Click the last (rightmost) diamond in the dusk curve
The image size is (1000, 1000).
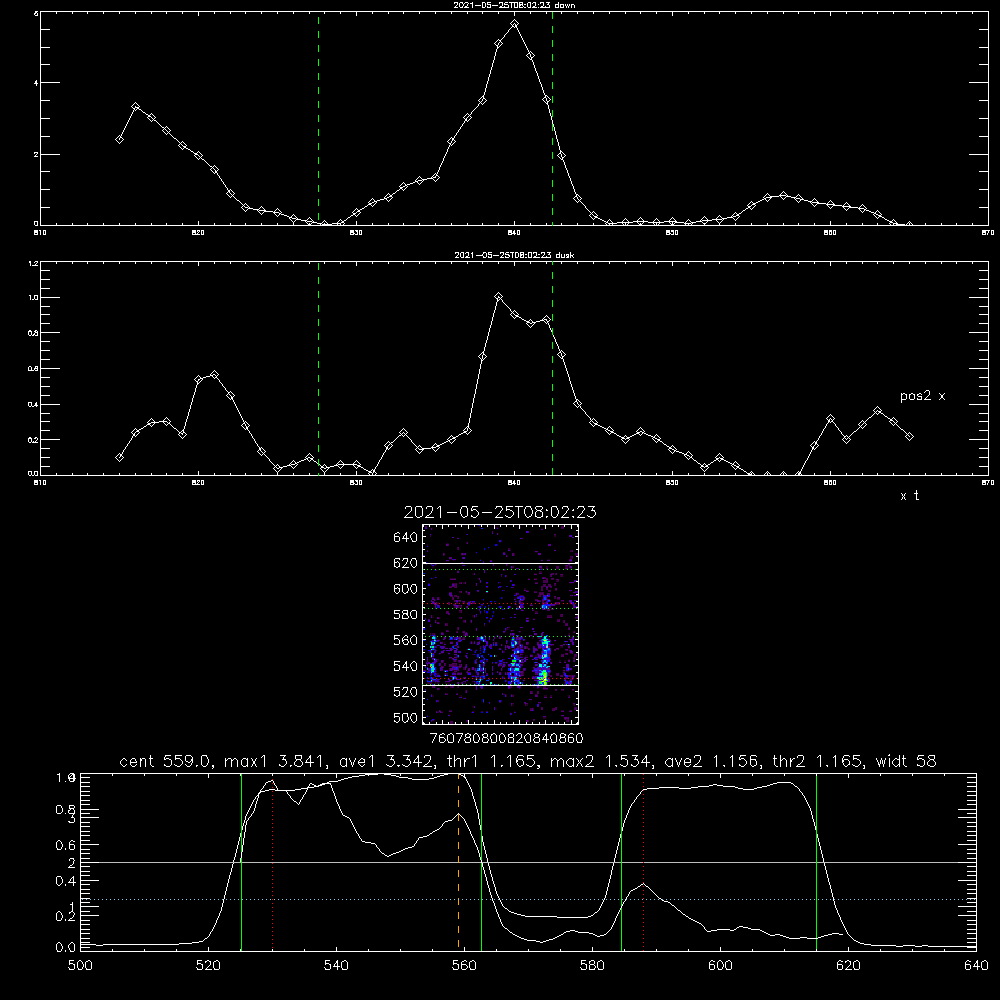pos(909,436)
